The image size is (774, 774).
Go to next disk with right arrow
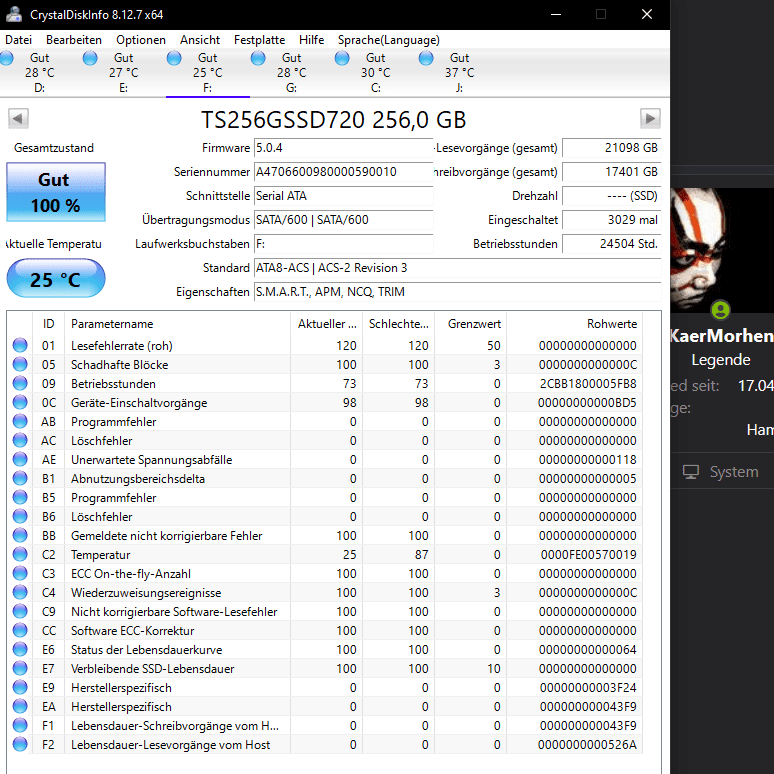click(x=650, y=118)
